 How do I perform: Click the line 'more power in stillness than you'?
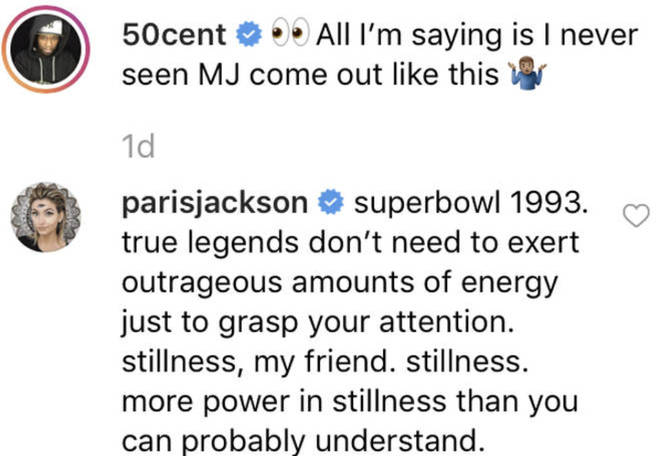click(x=350, y=402)
